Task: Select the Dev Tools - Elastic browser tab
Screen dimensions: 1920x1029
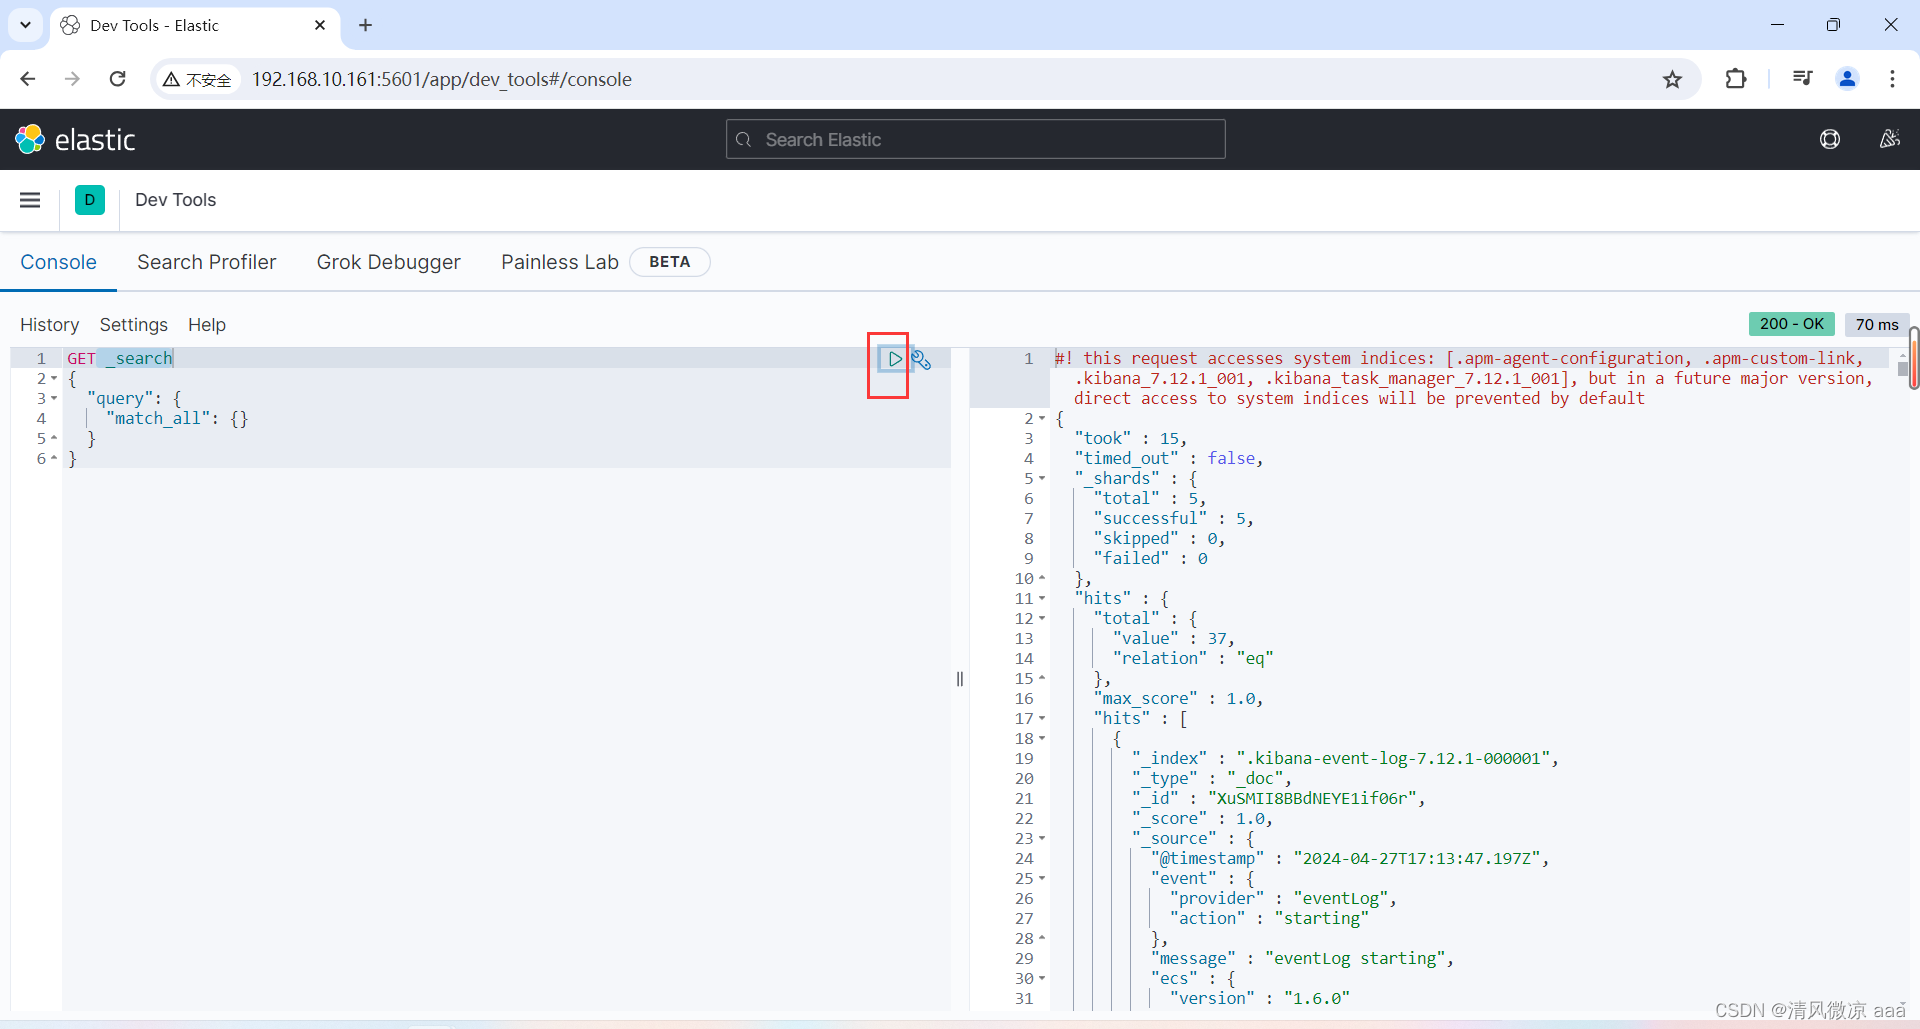Action: (x=195, y=25)
